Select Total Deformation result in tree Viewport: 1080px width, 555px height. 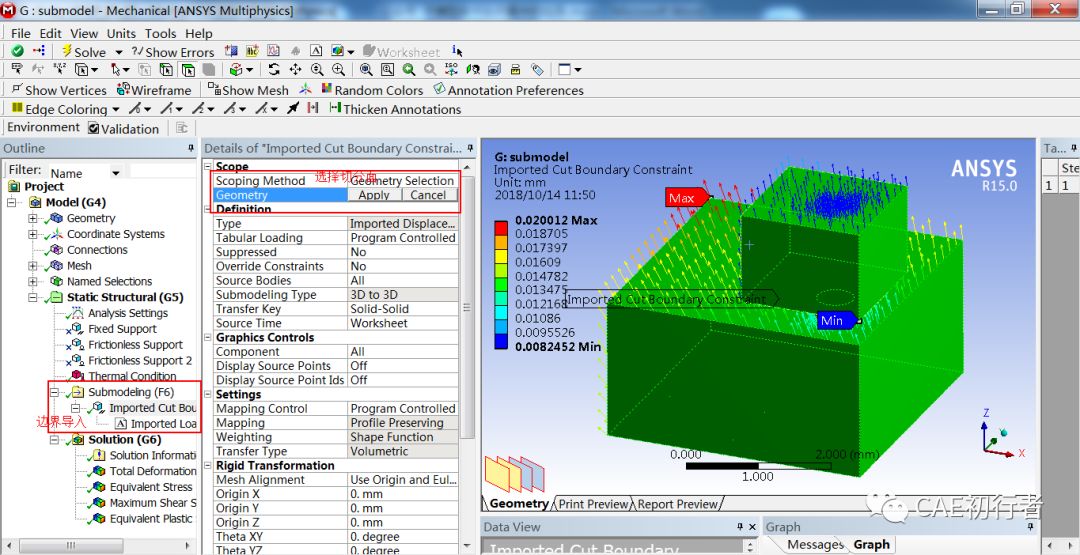click(152, 471)
